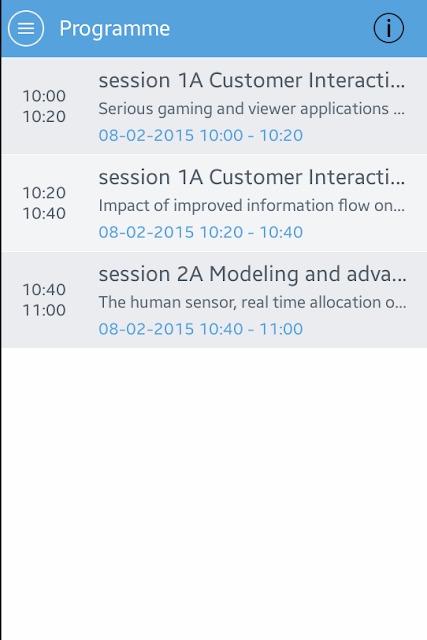
Task: Open session 2A Modeling and advanced title
Action: point(253,273)
